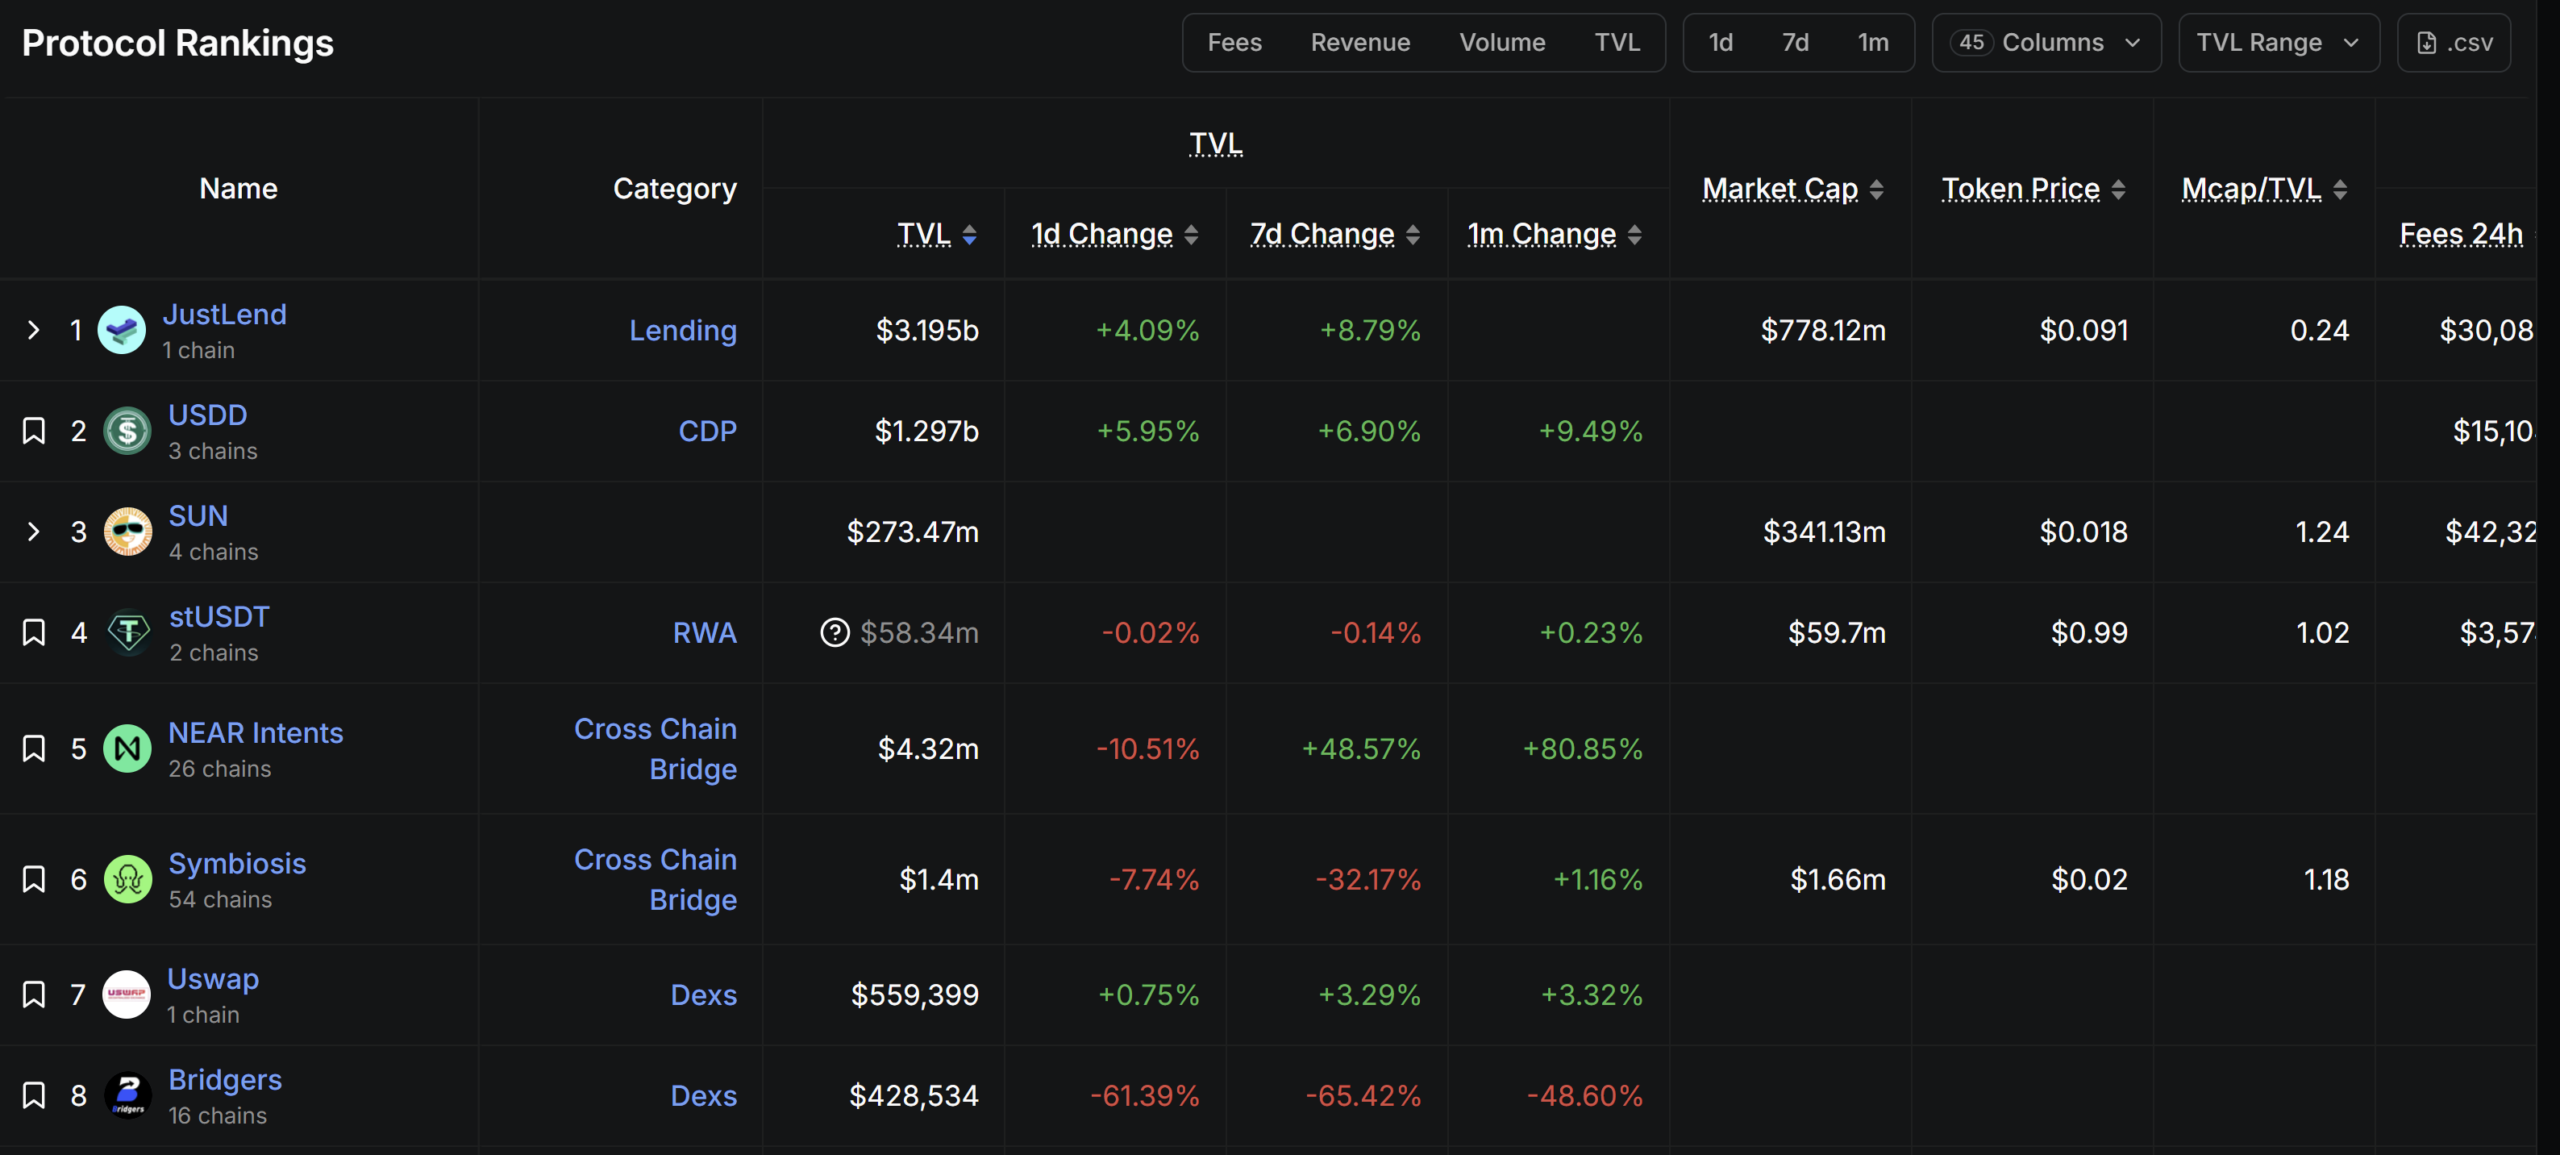The width and height of the screenshot is (2560, 1155).
Task: Click the NEAR Intents logo
Action: point(128,749)
